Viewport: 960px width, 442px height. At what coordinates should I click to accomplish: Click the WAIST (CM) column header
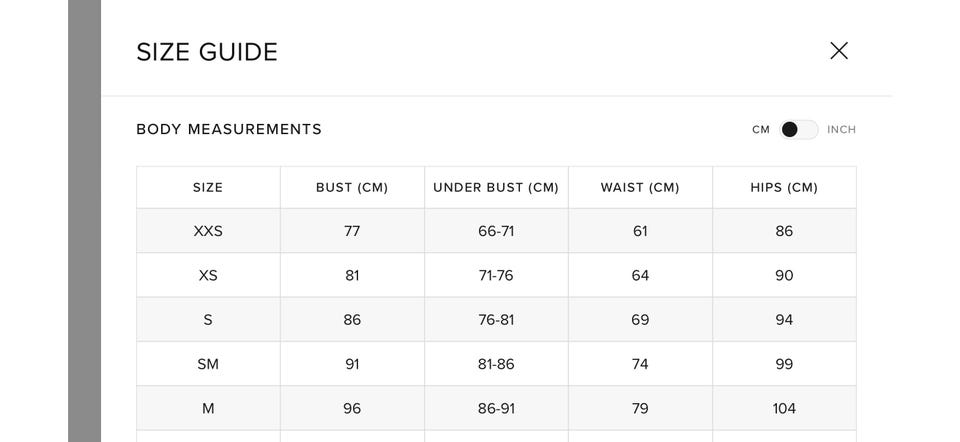click(640, 187)
